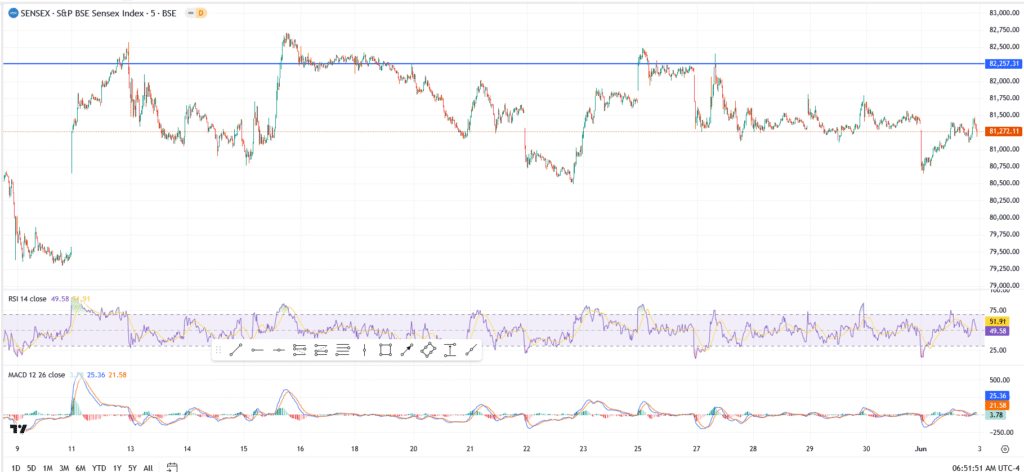Select the Price Range measure tool
This screenshot has height=472, width=1024.
(x=450, y=350)
